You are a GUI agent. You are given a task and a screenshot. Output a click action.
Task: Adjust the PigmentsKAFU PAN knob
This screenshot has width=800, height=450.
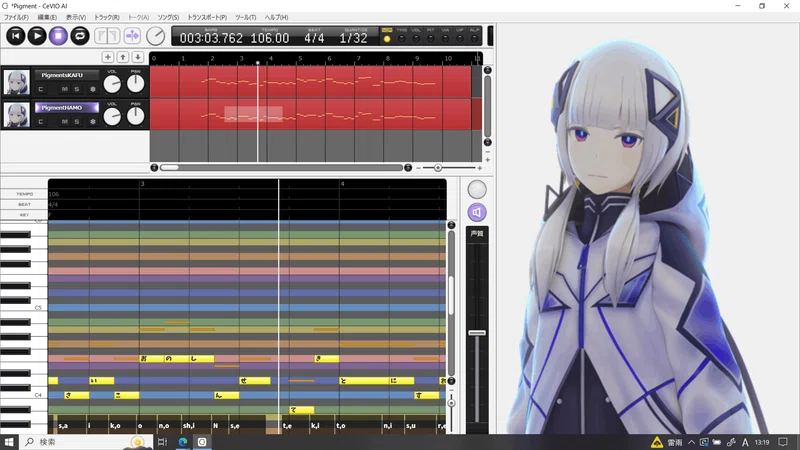coord(135,84)
